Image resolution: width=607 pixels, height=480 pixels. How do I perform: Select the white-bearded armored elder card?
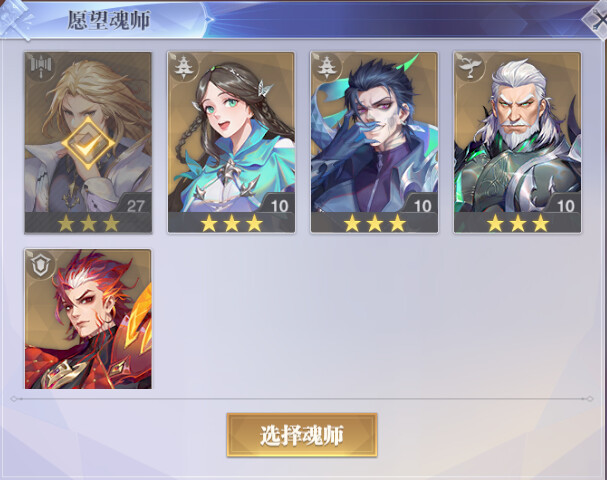pos(518,142)
